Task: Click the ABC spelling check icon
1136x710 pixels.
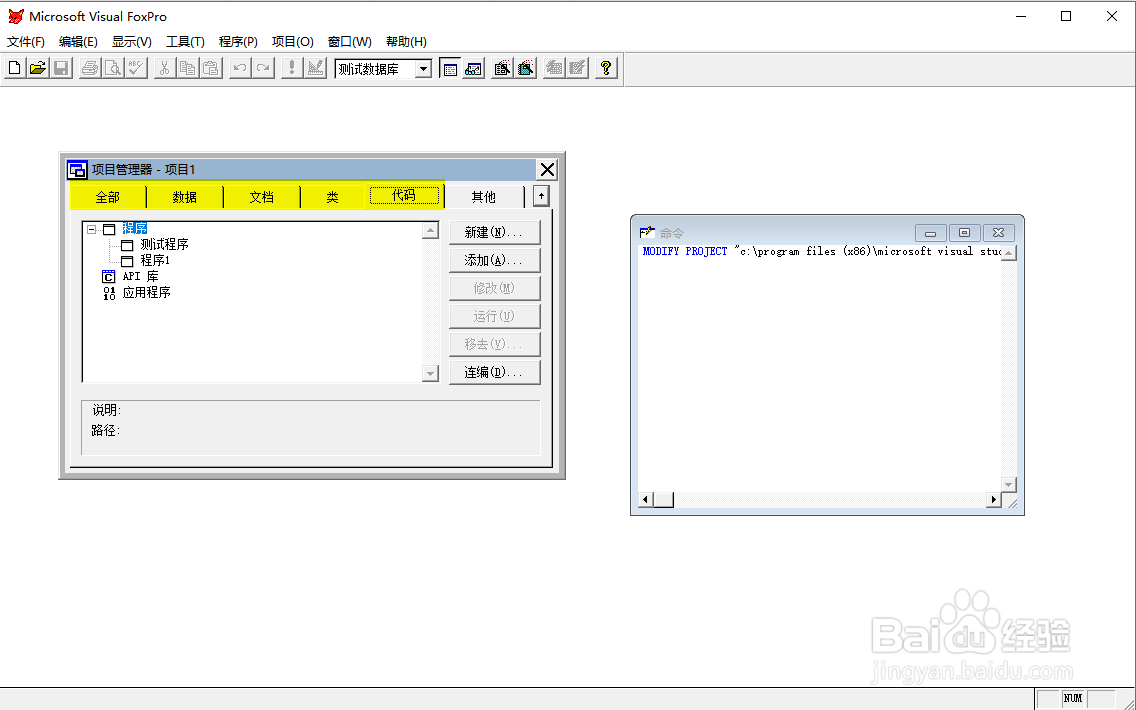Action: click(136, 68)
